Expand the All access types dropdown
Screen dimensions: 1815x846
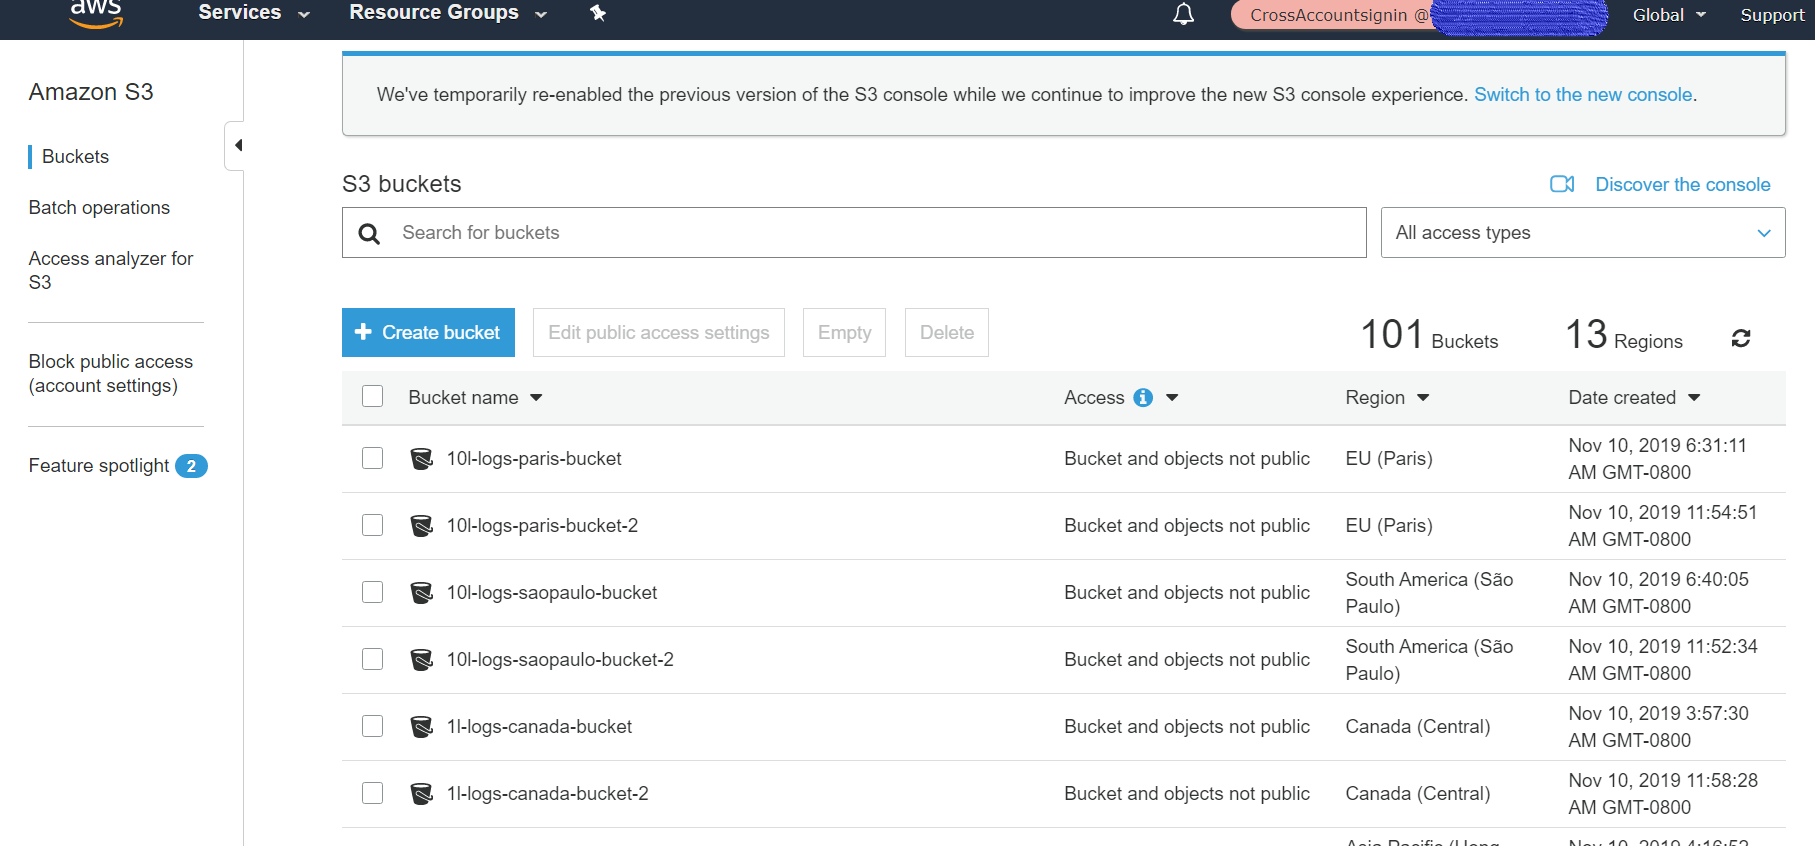point(1582,233)
